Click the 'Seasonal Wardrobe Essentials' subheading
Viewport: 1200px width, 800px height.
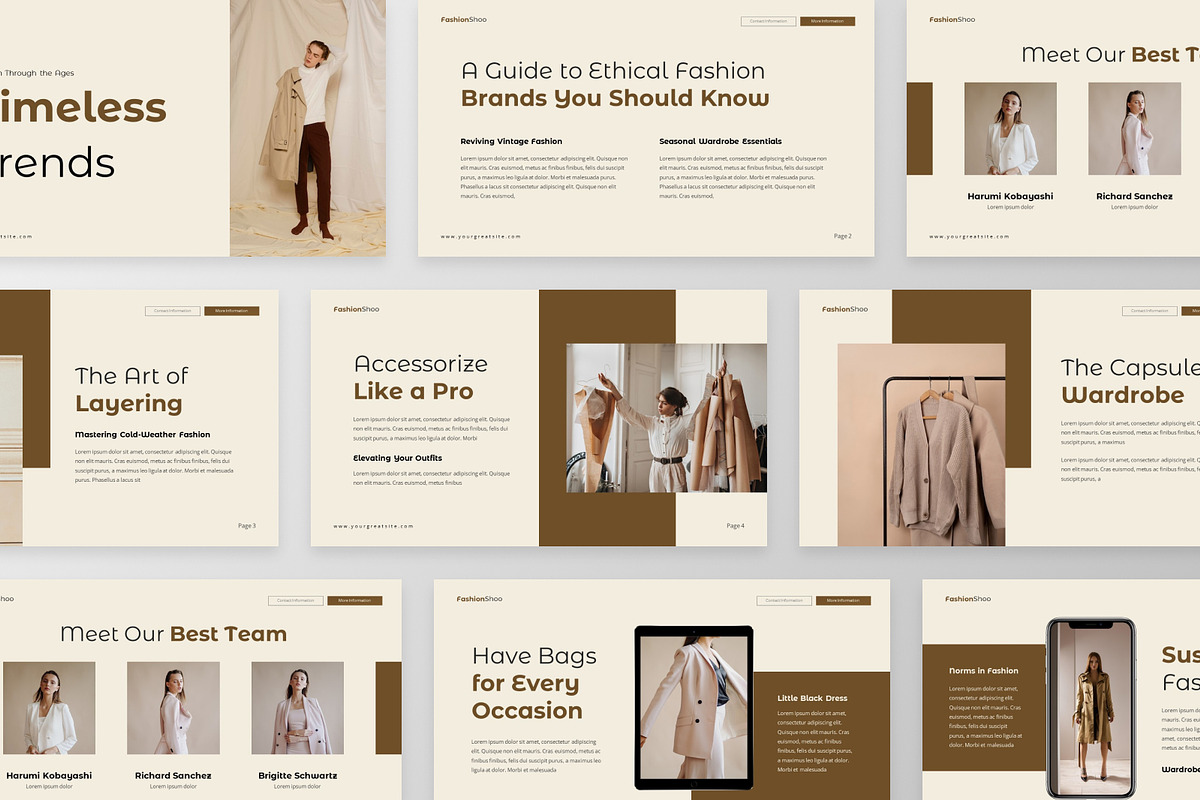pos(720,141)
